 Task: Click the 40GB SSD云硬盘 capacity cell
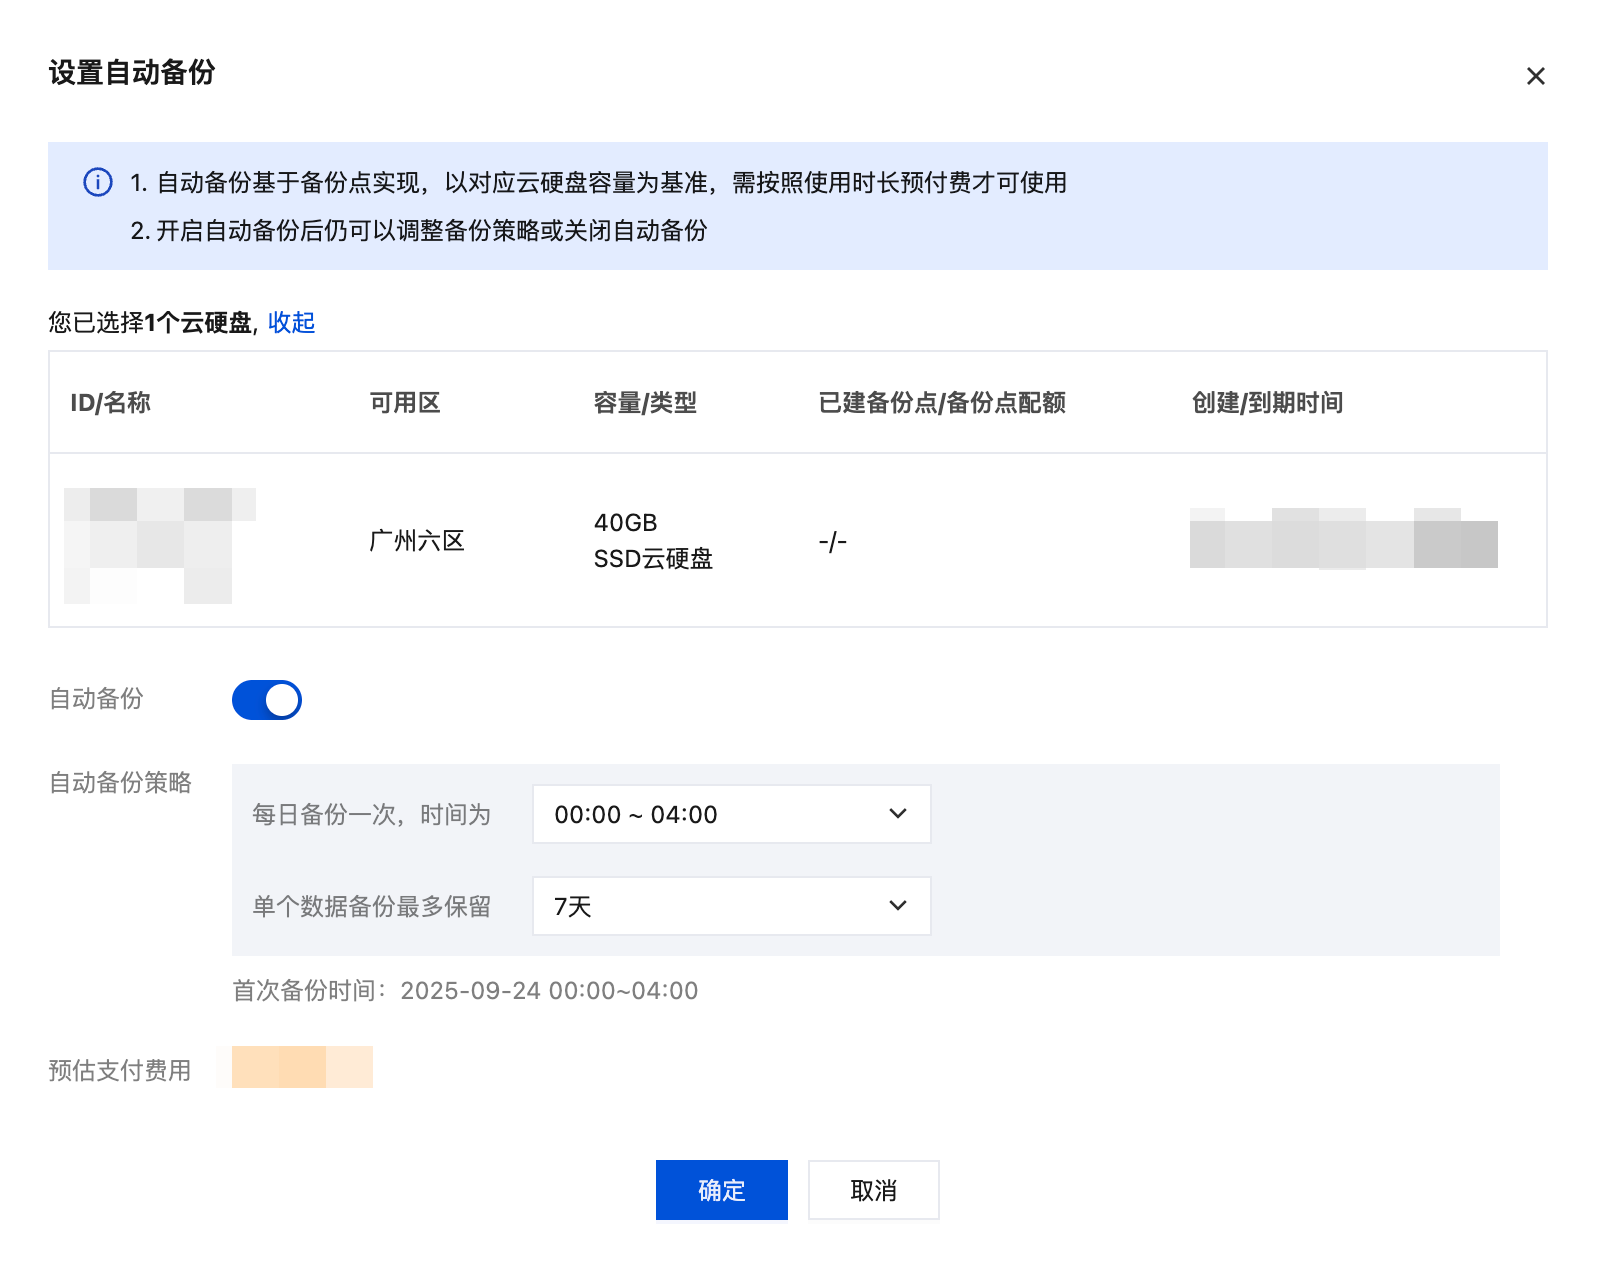pyautogui.click(x=653, y=541)
